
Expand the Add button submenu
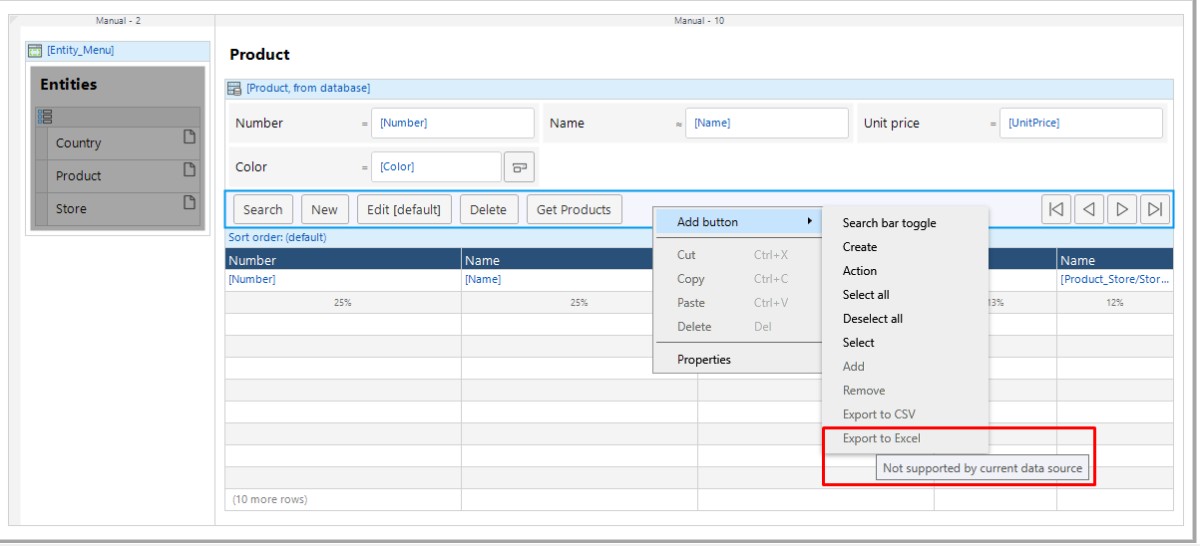tap(735, 221)
